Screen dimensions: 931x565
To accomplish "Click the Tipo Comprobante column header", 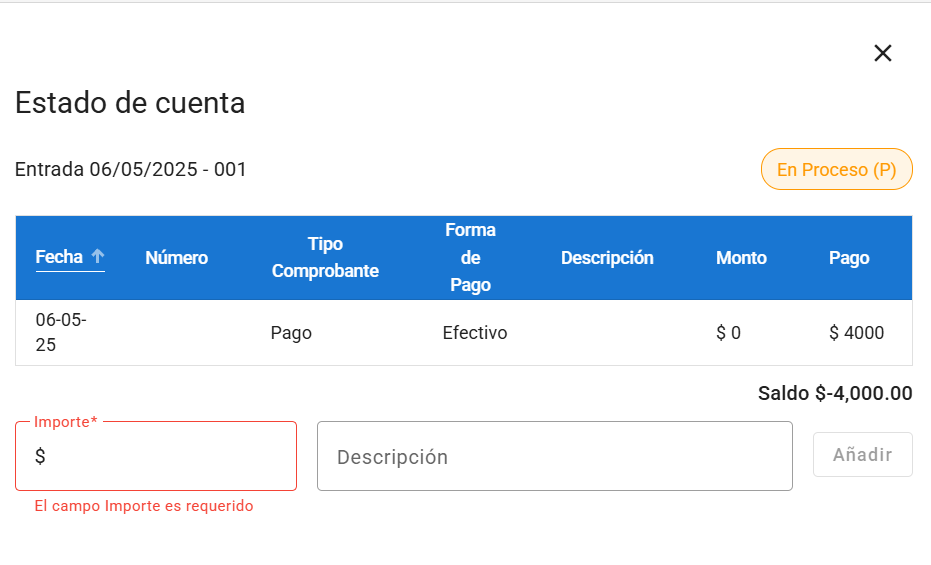I will [x=325, y=258].
